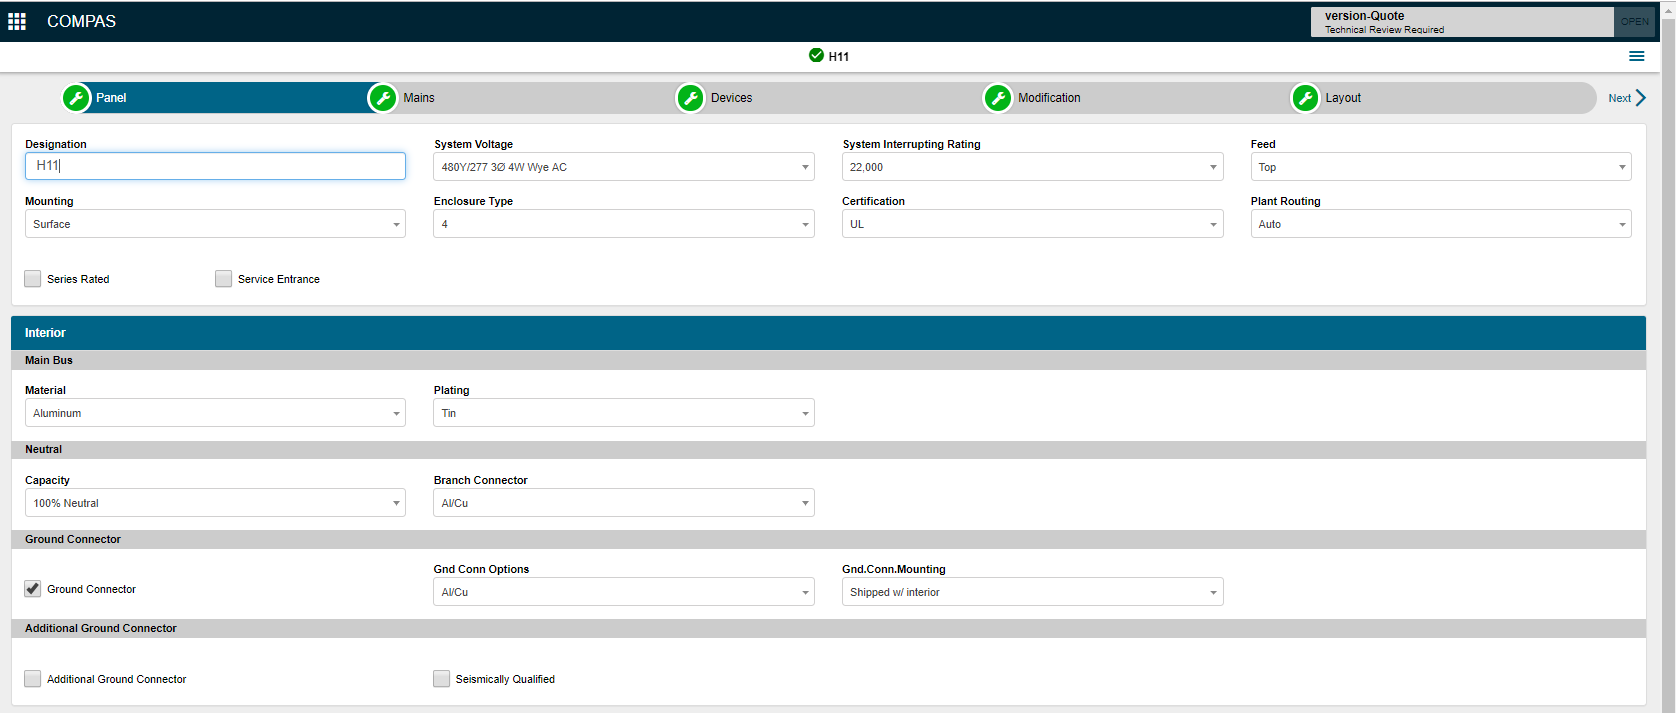Click the Designation input field
Image resolution: width=1676 pixels, height=713 pixels.
click(215, 166)
